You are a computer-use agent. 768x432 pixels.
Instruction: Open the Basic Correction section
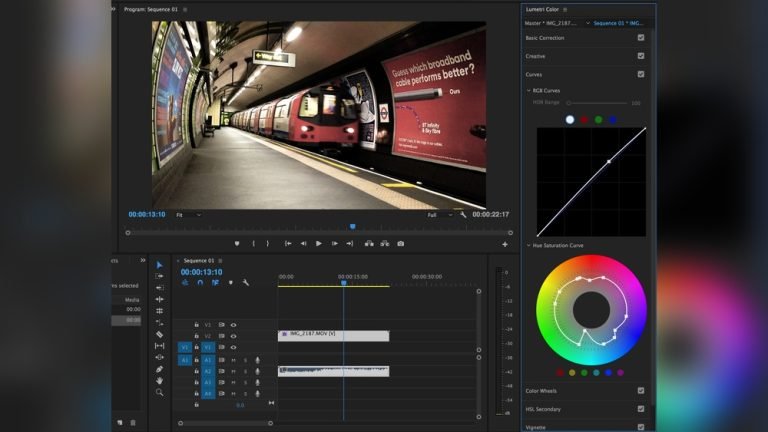coord(545,38)
